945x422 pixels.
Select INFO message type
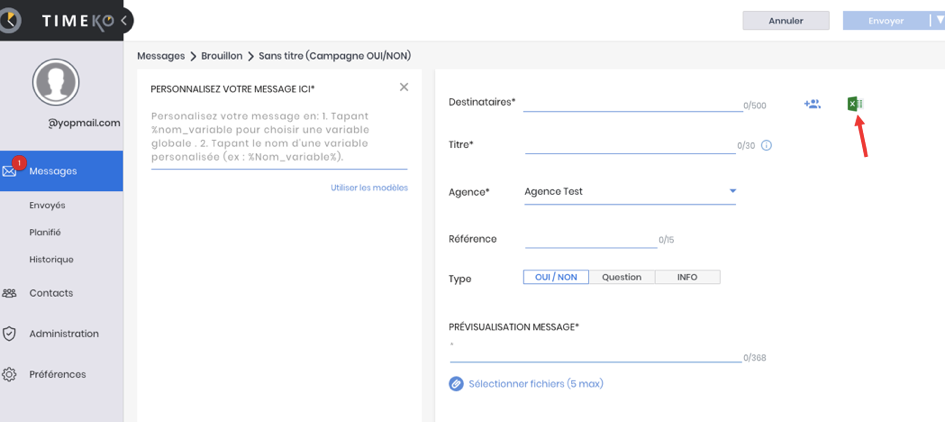(687, 277)
